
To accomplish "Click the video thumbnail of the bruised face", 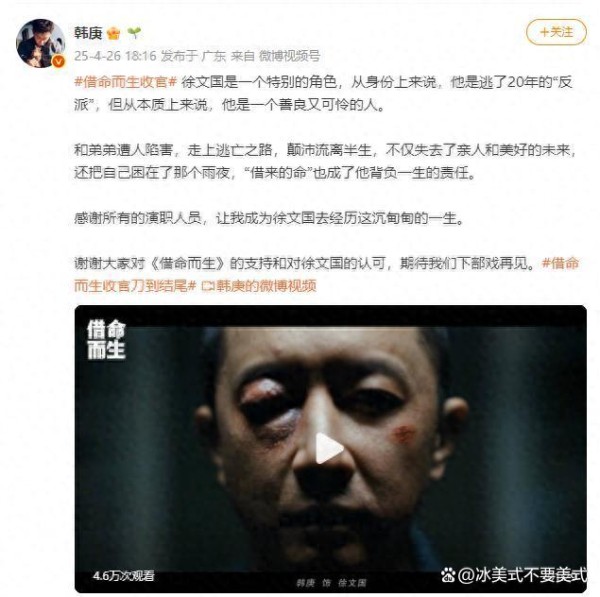I will tap(331, 449).
